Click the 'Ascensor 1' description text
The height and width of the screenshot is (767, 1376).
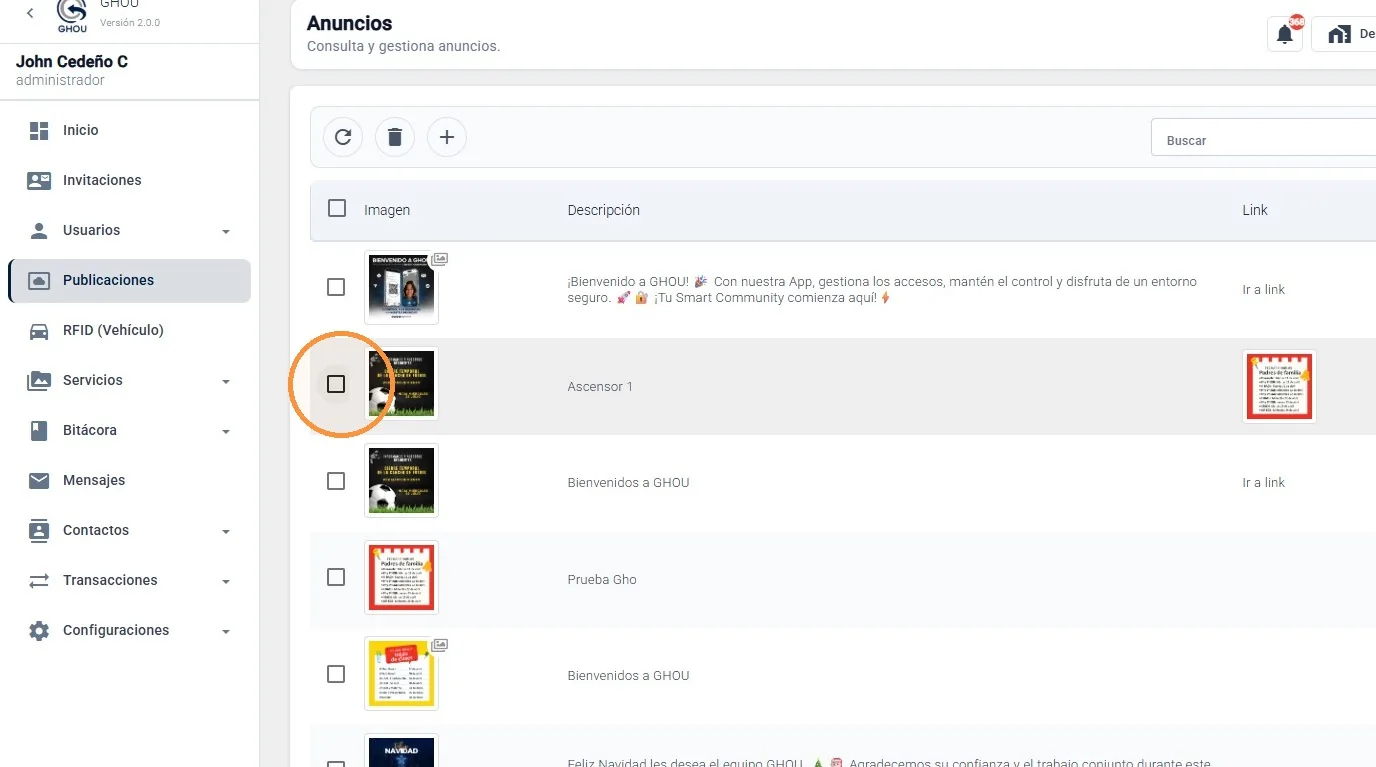coord(600,386)
